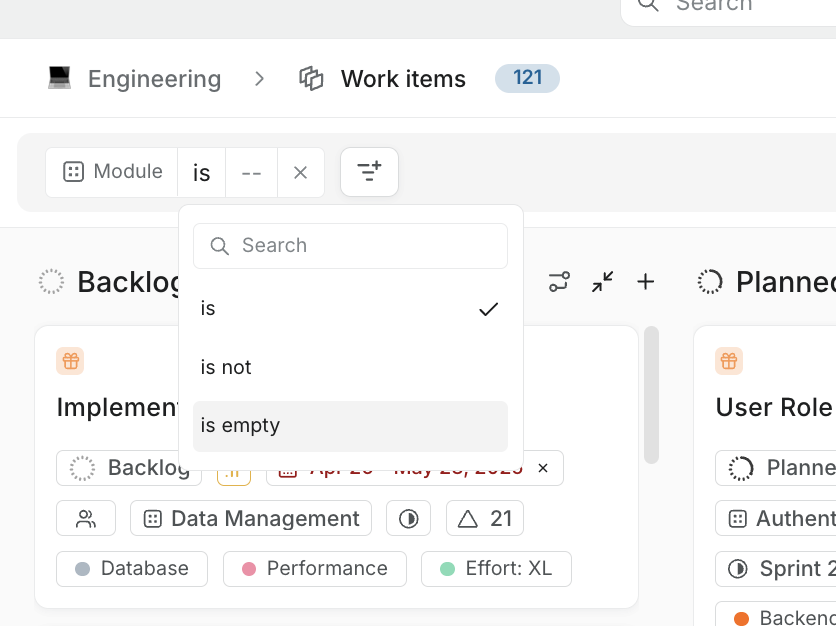
Task: Pick 'is empty' operator option
Action: (350, 426)
